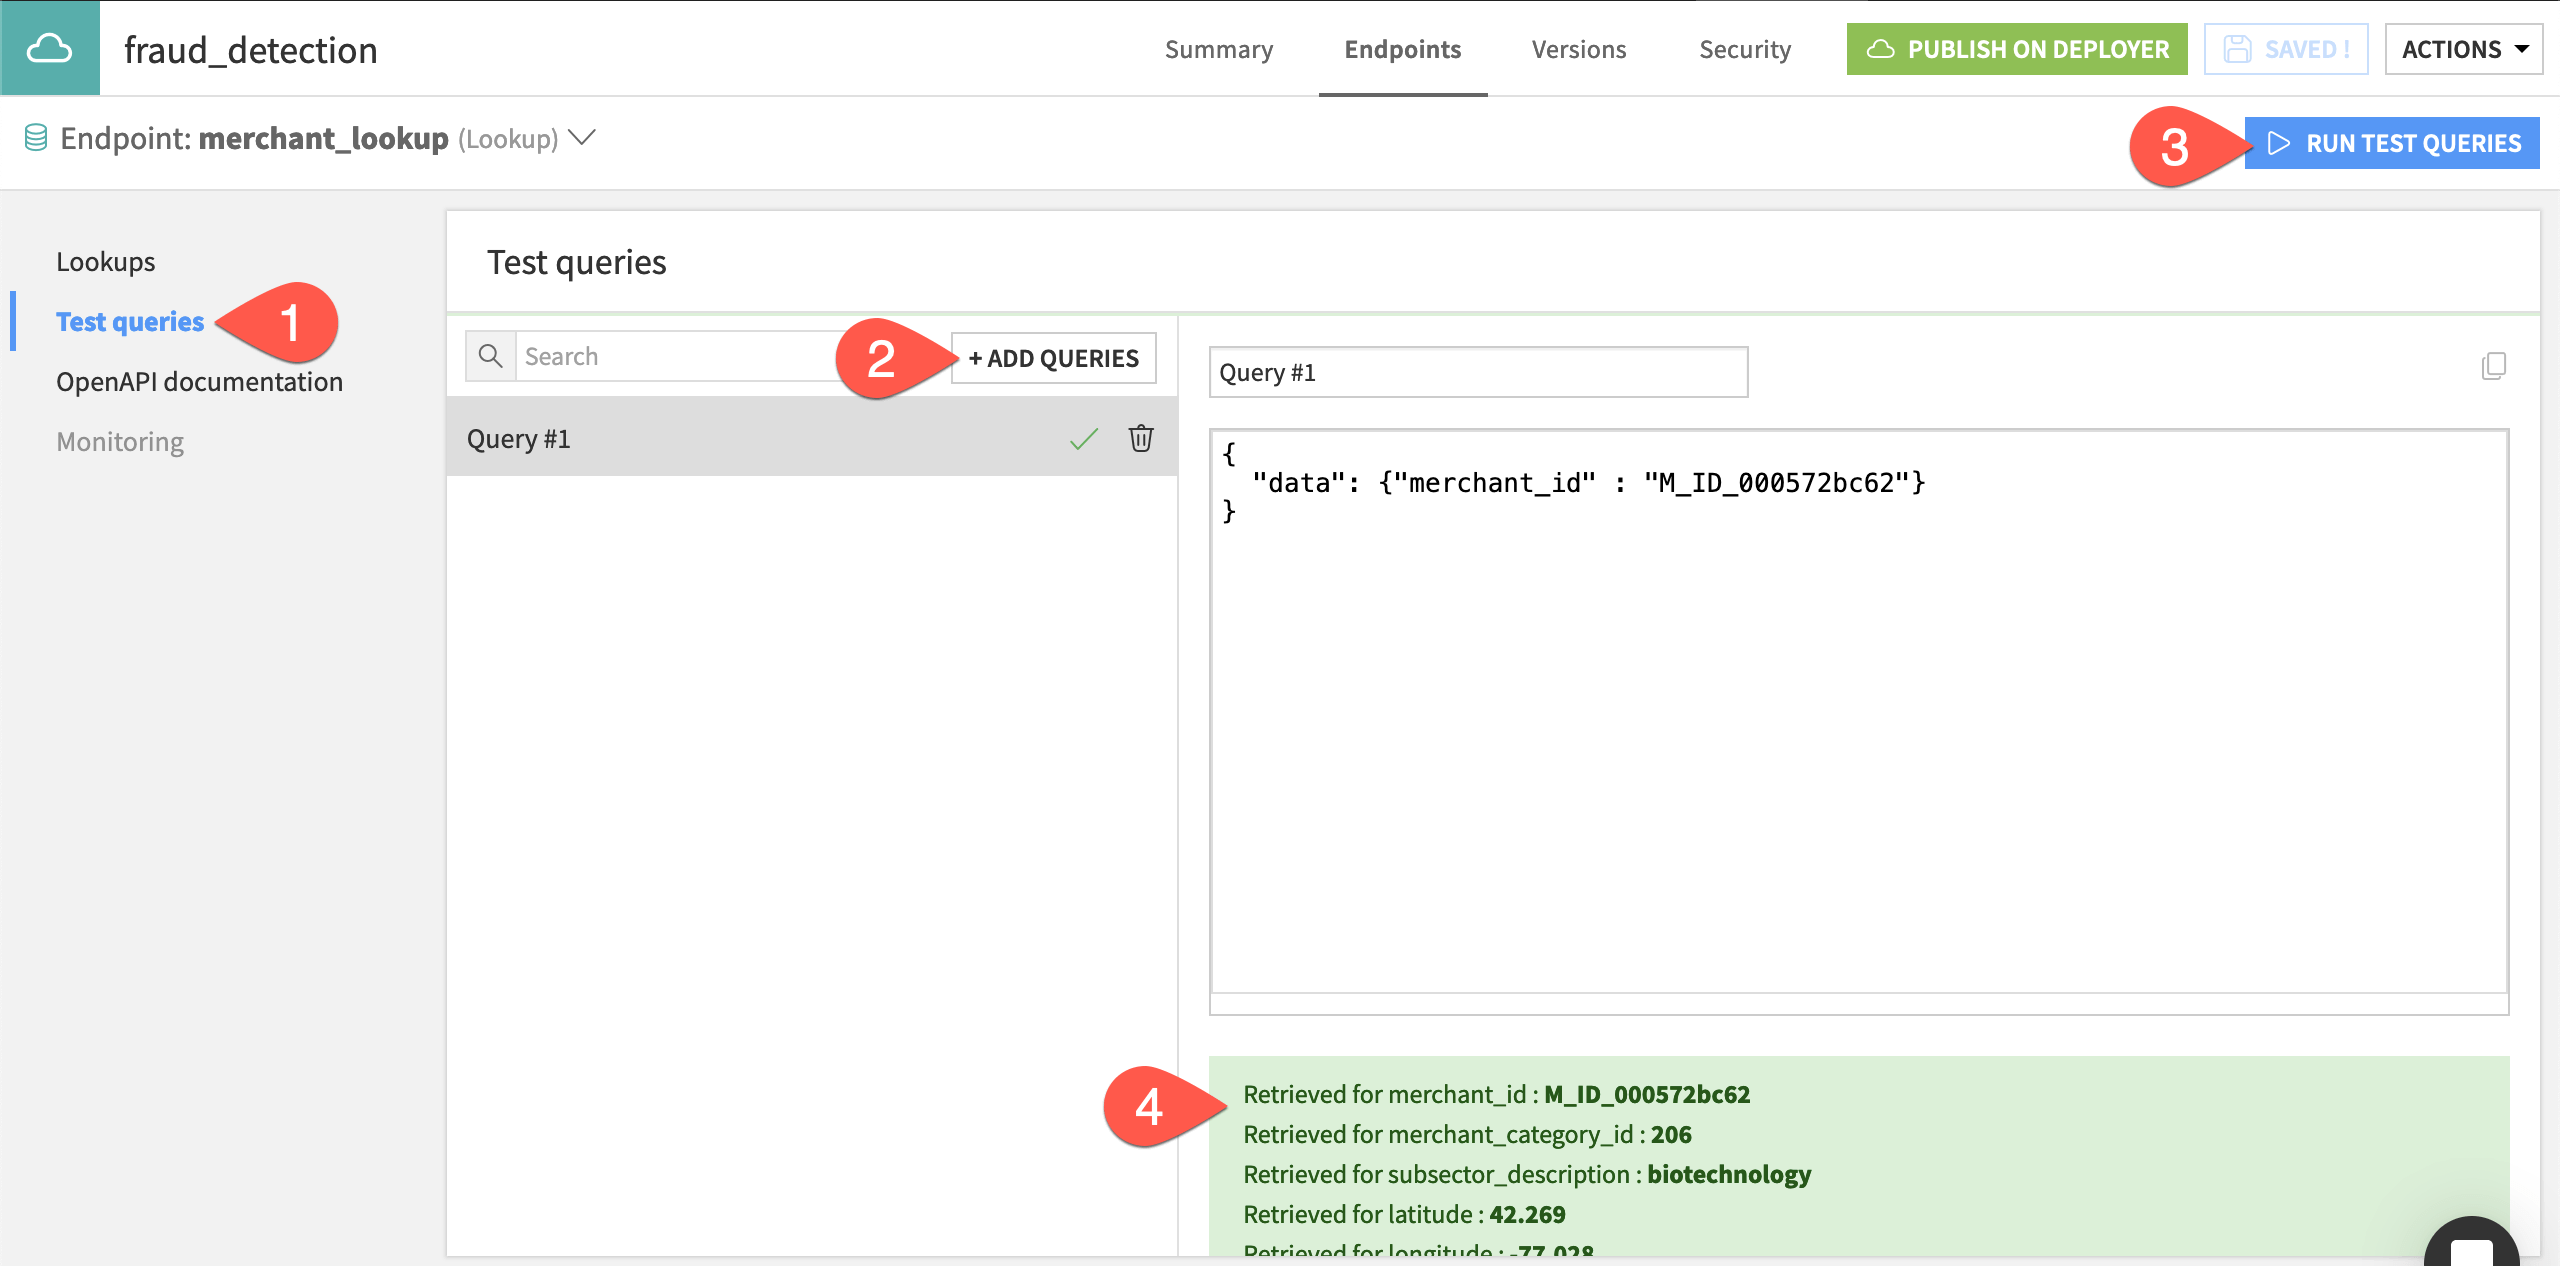Duplicate the query with the copy icon
This screenshot has height=1266, width=2560.
click(2492, 366)
